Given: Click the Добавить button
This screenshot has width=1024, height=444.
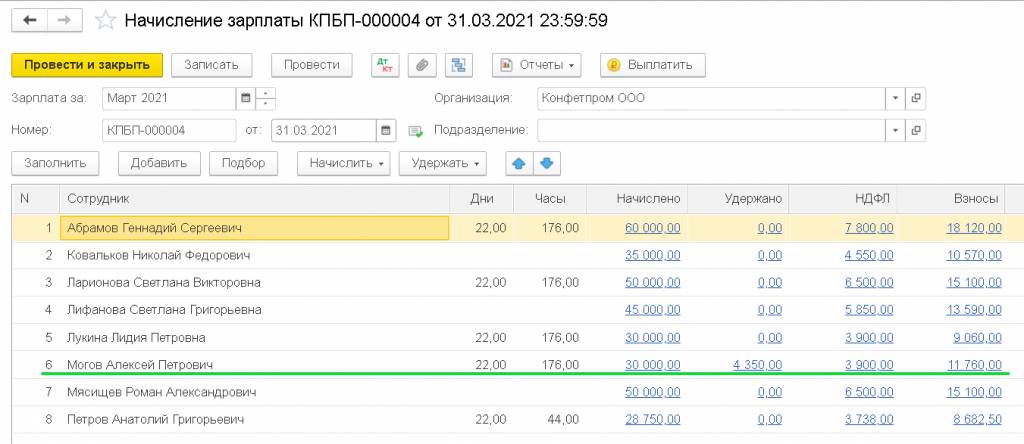Looking at the screenshot, I should (159, 163).
